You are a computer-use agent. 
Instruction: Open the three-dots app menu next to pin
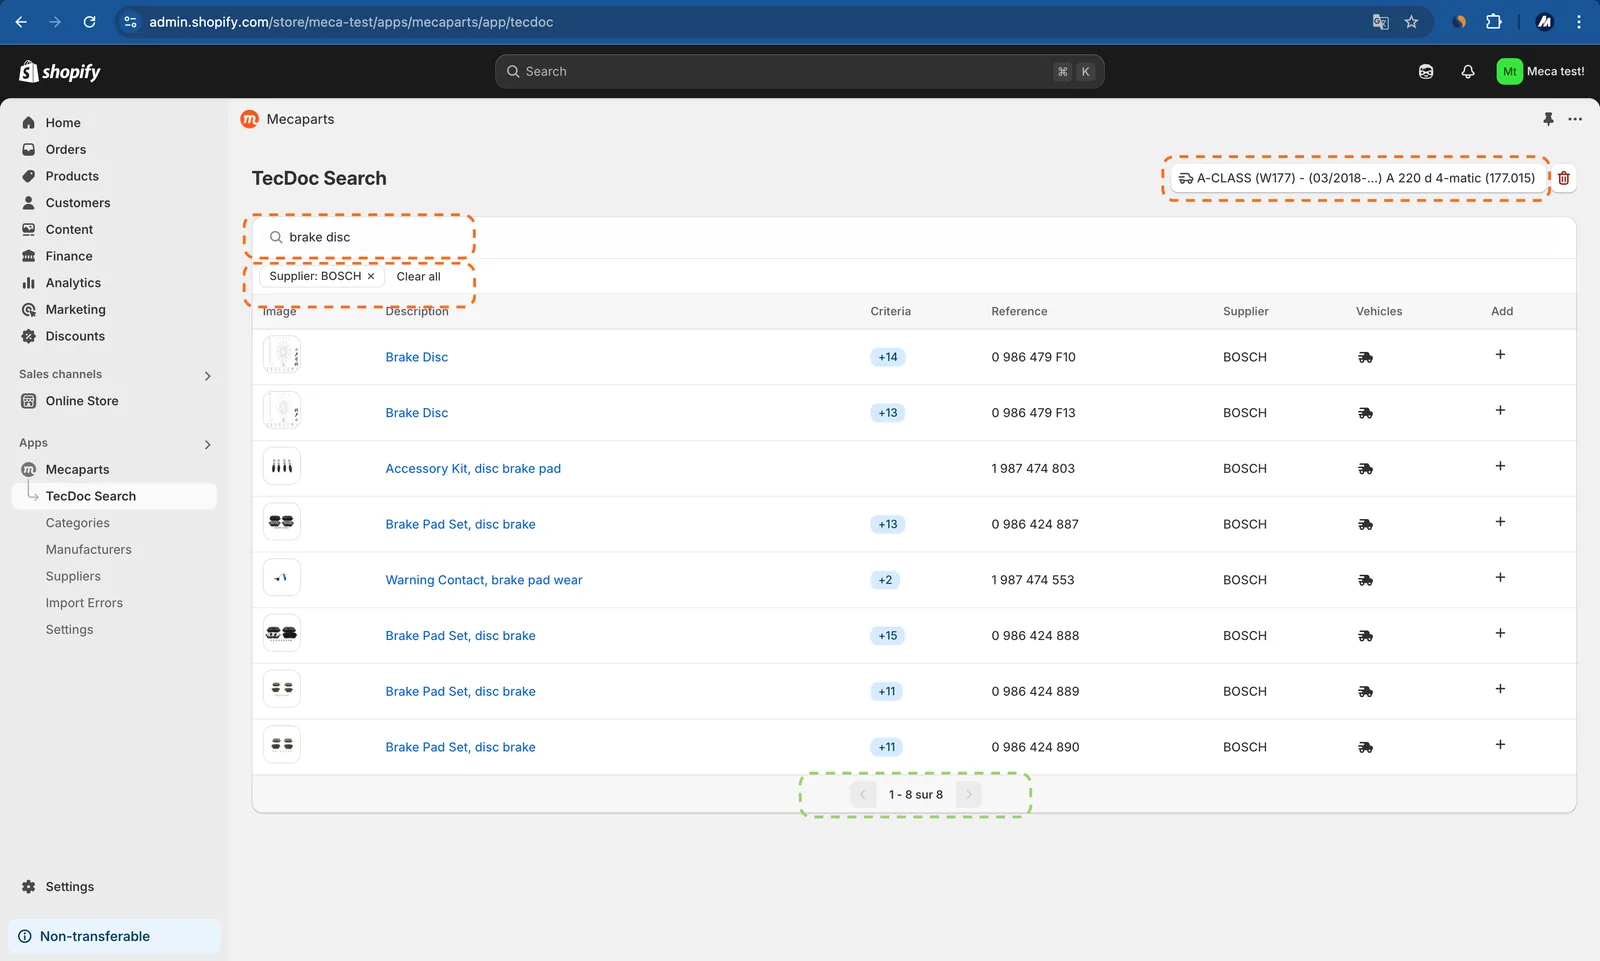(x=1575, y=119)
